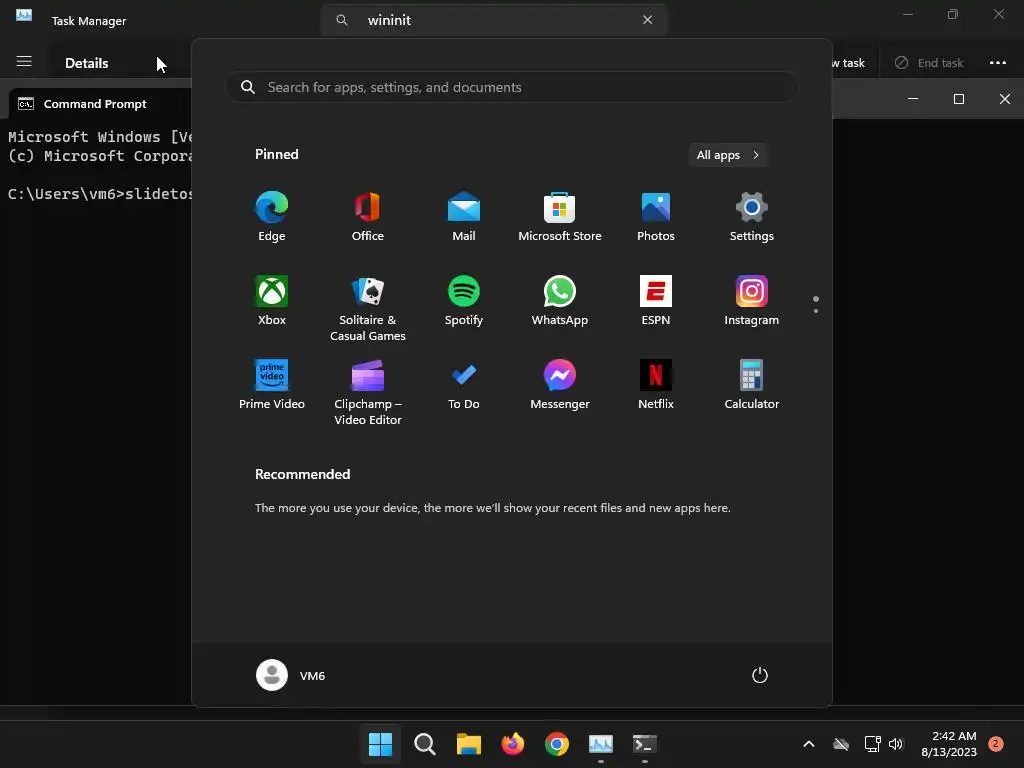Show All apps list
Image resolution: width=1024 pixels, height=768 pixels.
pyautogui.click(x=728, y=155)
